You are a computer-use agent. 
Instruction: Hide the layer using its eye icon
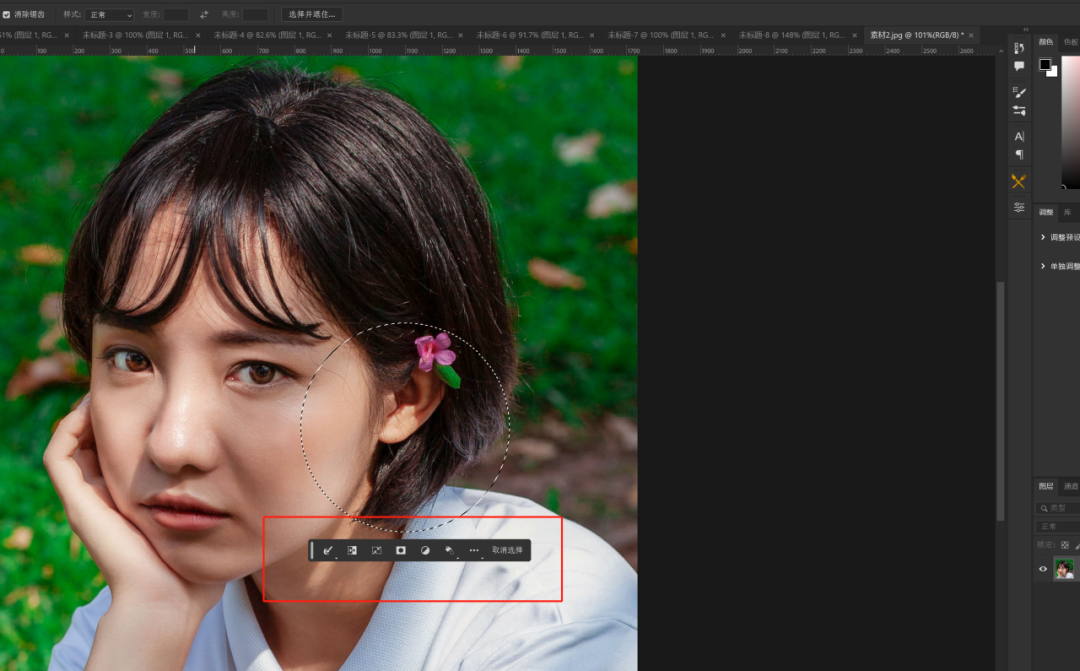1043,569
